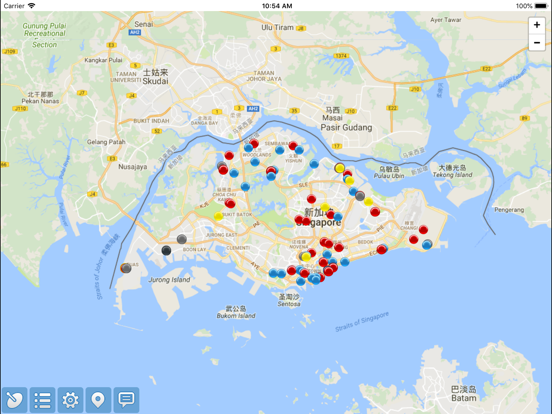Open the settings gear

(70, 400)
